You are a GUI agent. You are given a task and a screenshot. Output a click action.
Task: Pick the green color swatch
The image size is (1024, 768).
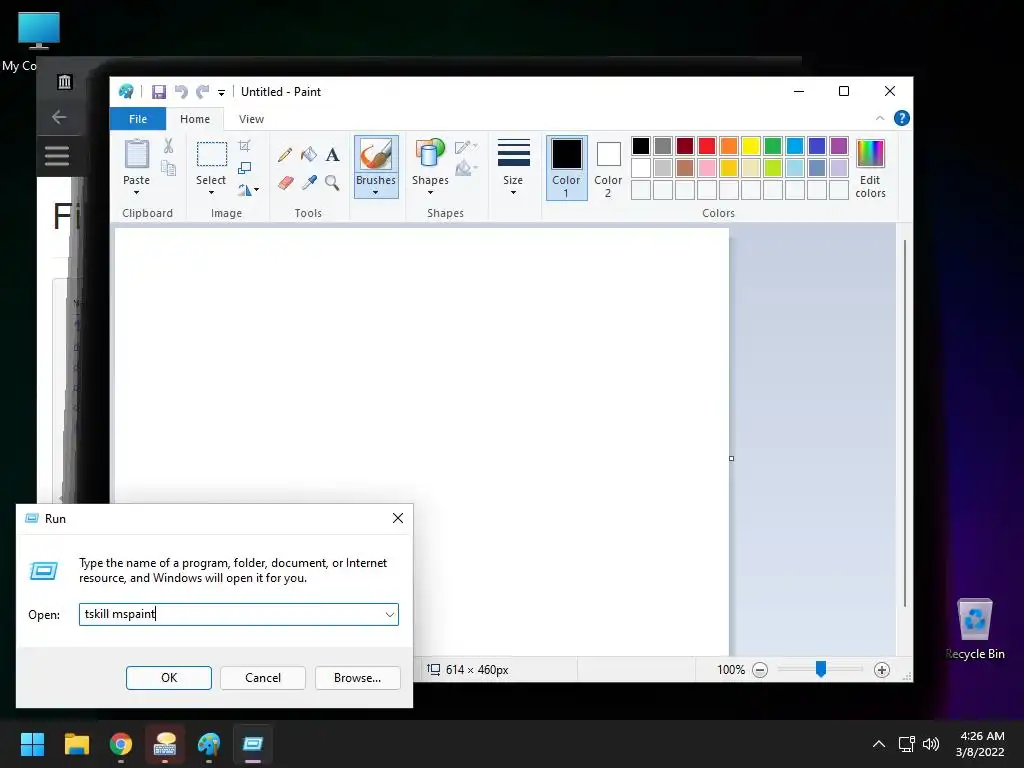pos(773,146)
